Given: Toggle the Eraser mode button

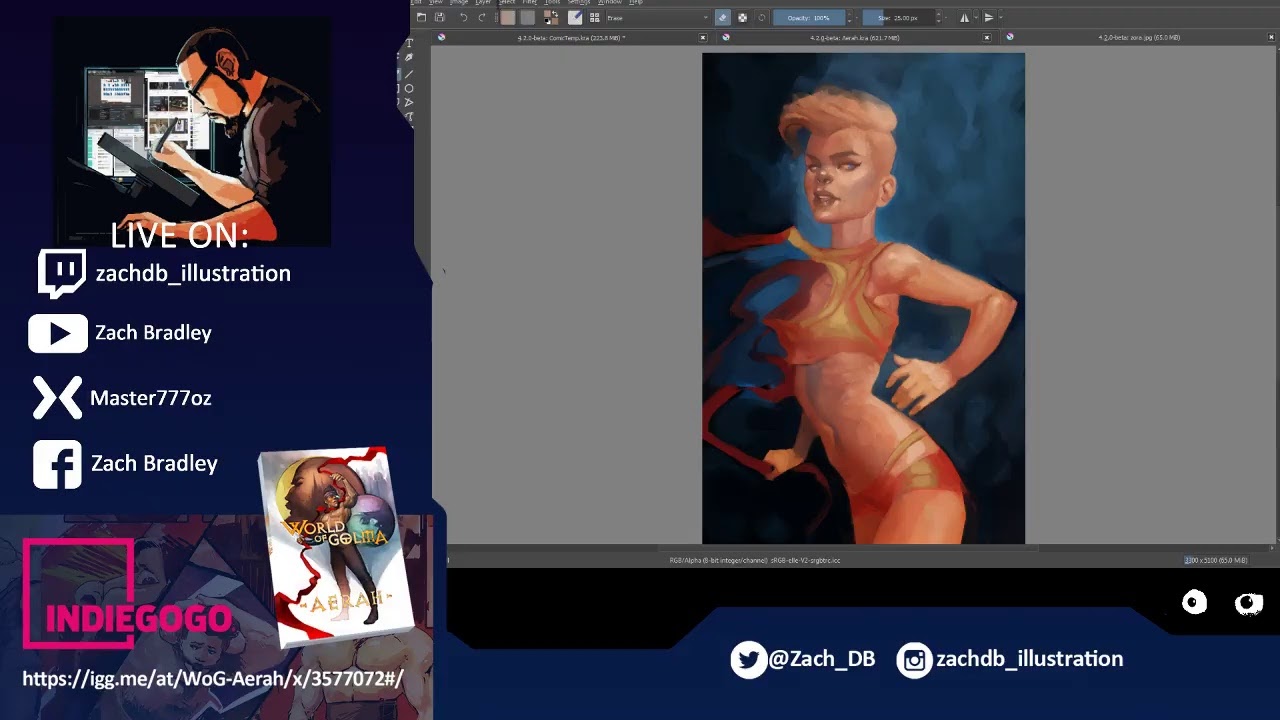Looking at the screenshot, I should [x=722, y=18].
